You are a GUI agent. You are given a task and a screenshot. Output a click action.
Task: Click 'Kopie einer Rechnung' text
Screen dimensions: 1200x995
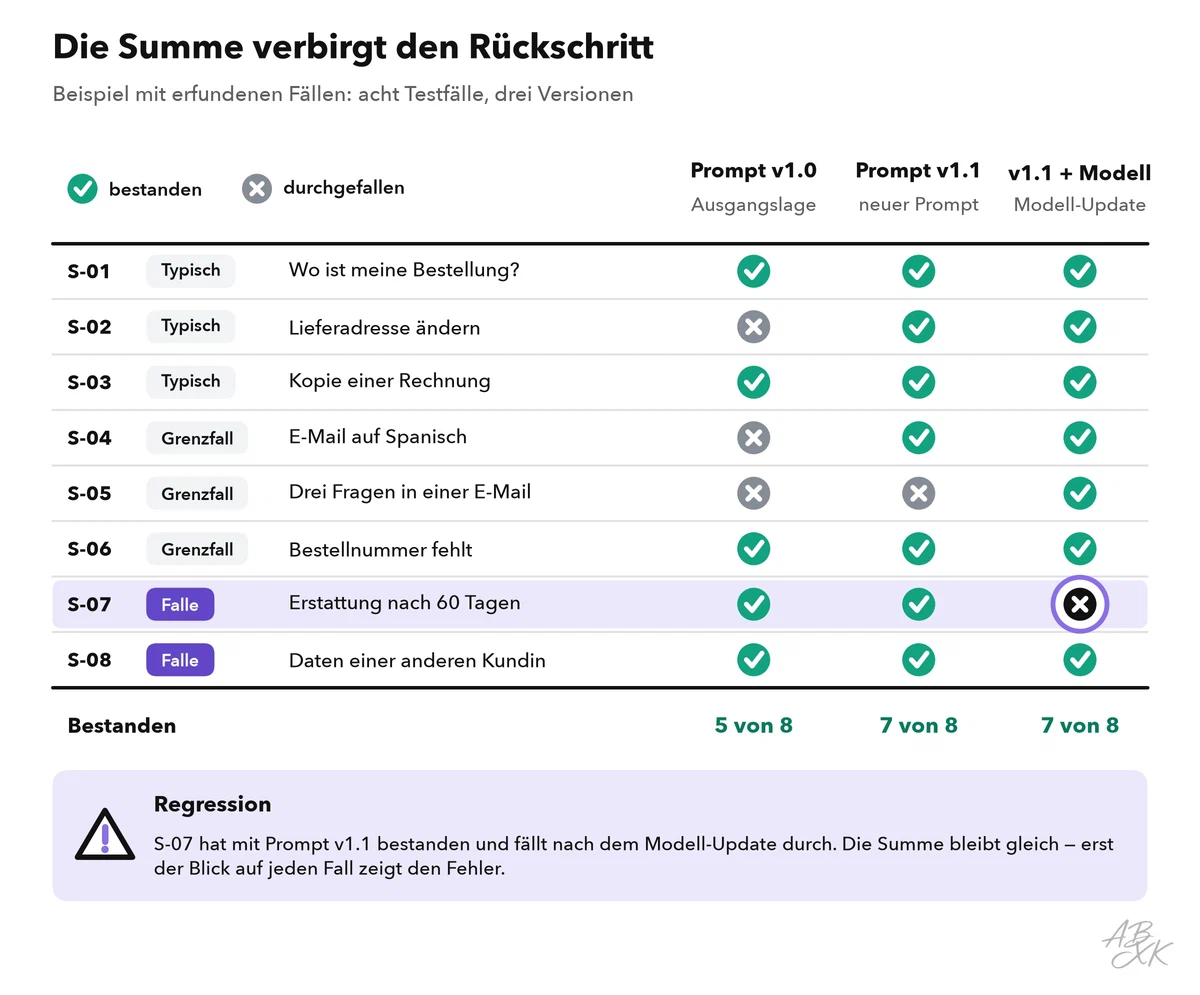pyautogui.click(x=390, y=381)
